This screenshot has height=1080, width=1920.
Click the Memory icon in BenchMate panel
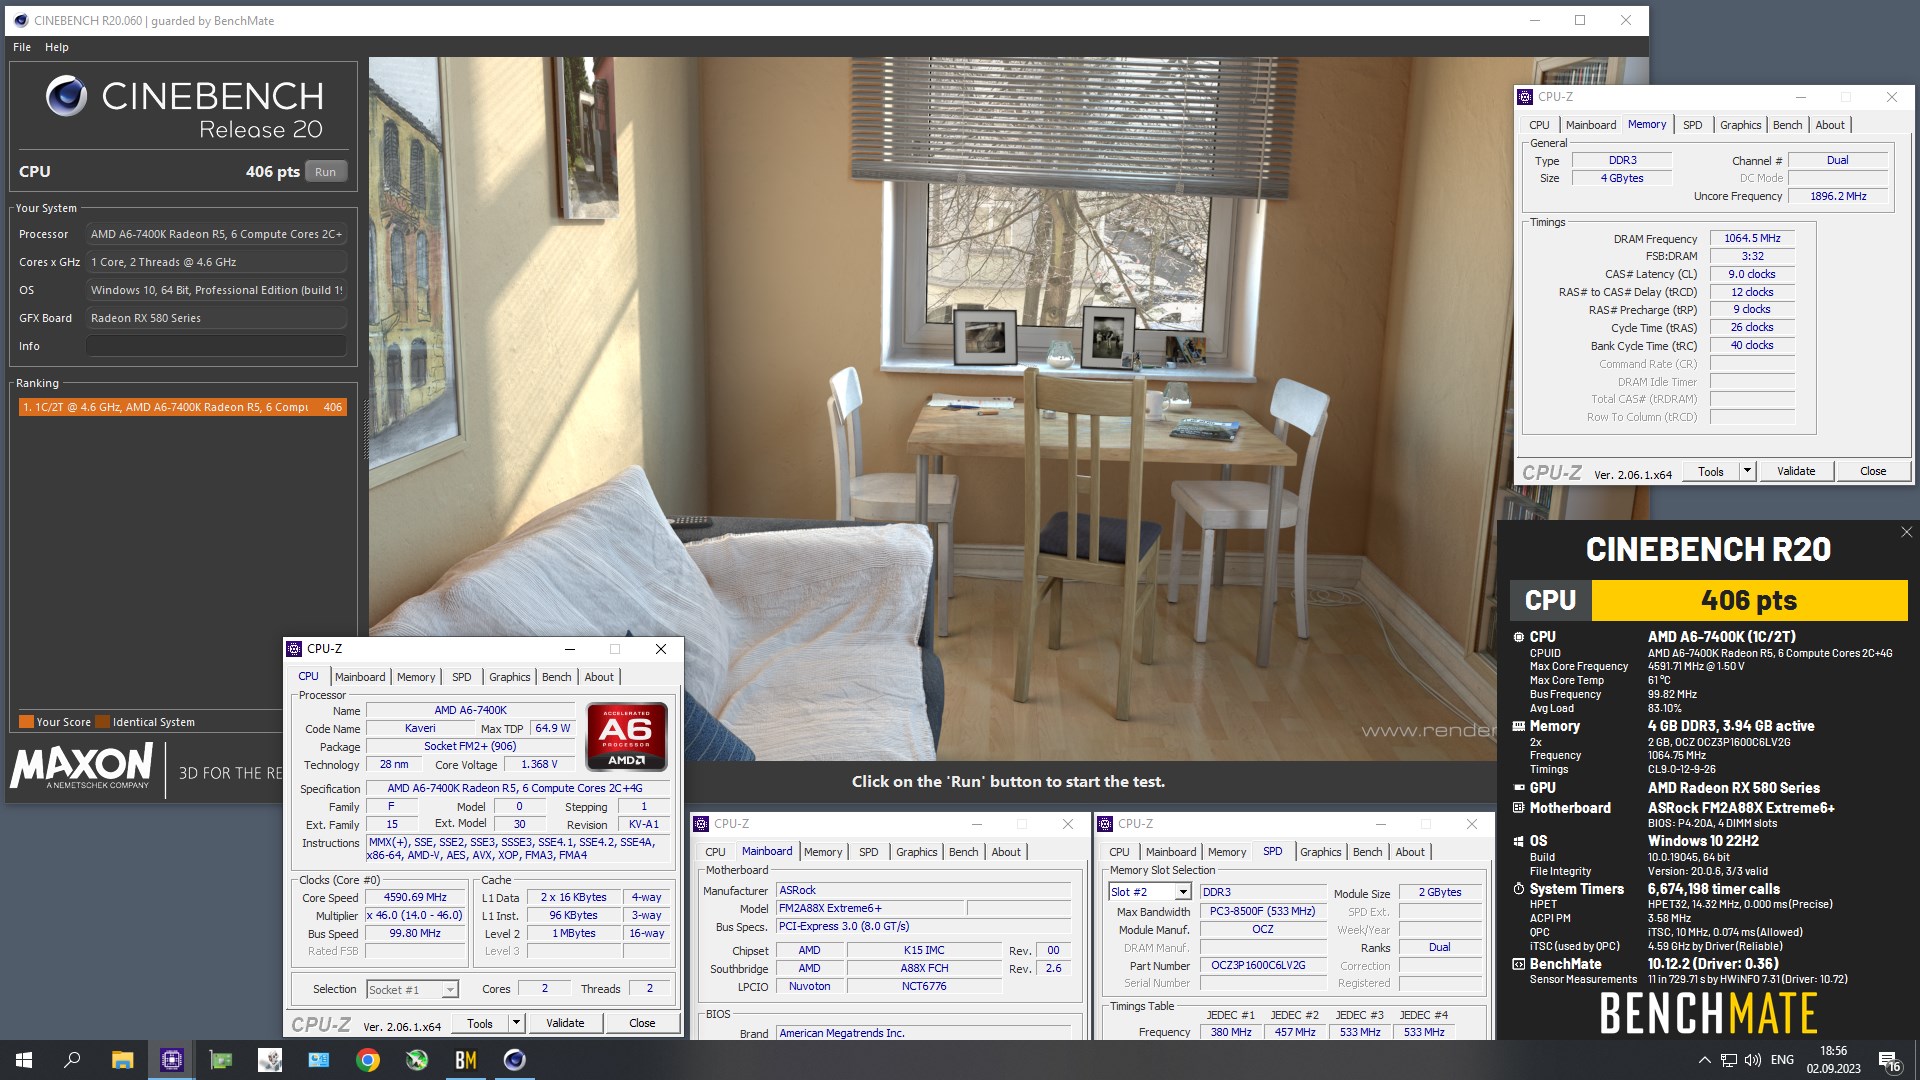click(1519, 727)
